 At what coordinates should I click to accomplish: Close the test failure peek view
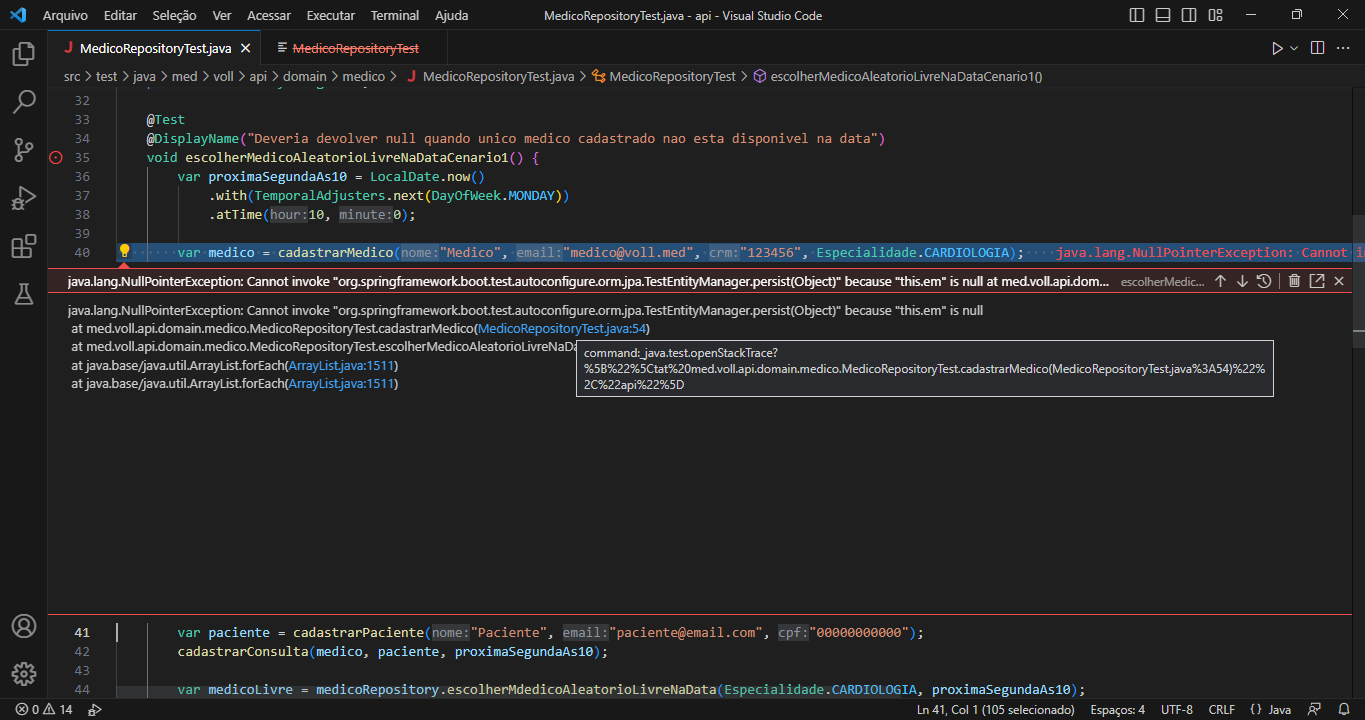[x=1339, y=282]
